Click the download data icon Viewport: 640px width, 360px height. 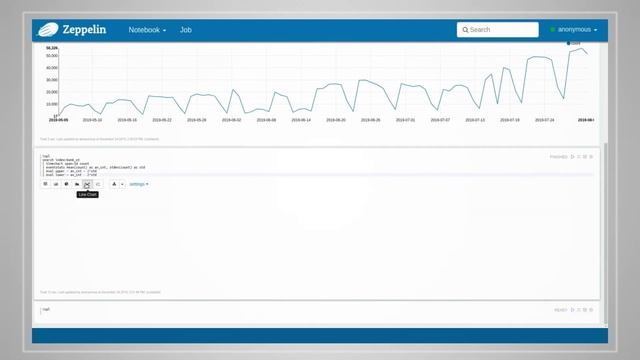[114, 184]
